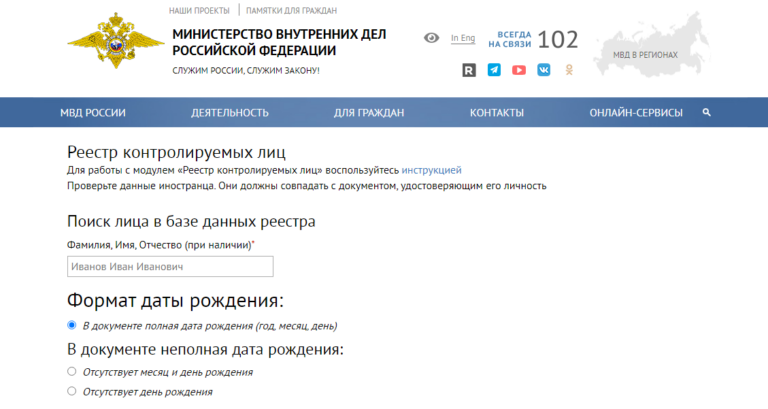The width and height of the screenshot is (768, 409).
Task: Open the Odnoklassniki page icon
Action: coord(569,70)
